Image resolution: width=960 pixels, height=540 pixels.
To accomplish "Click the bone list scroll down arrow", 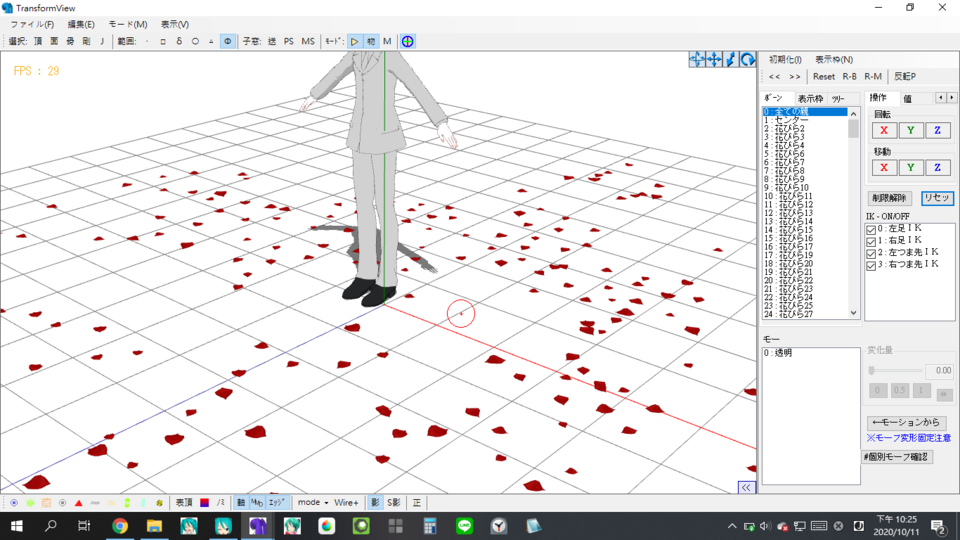I will coord(853,313).
